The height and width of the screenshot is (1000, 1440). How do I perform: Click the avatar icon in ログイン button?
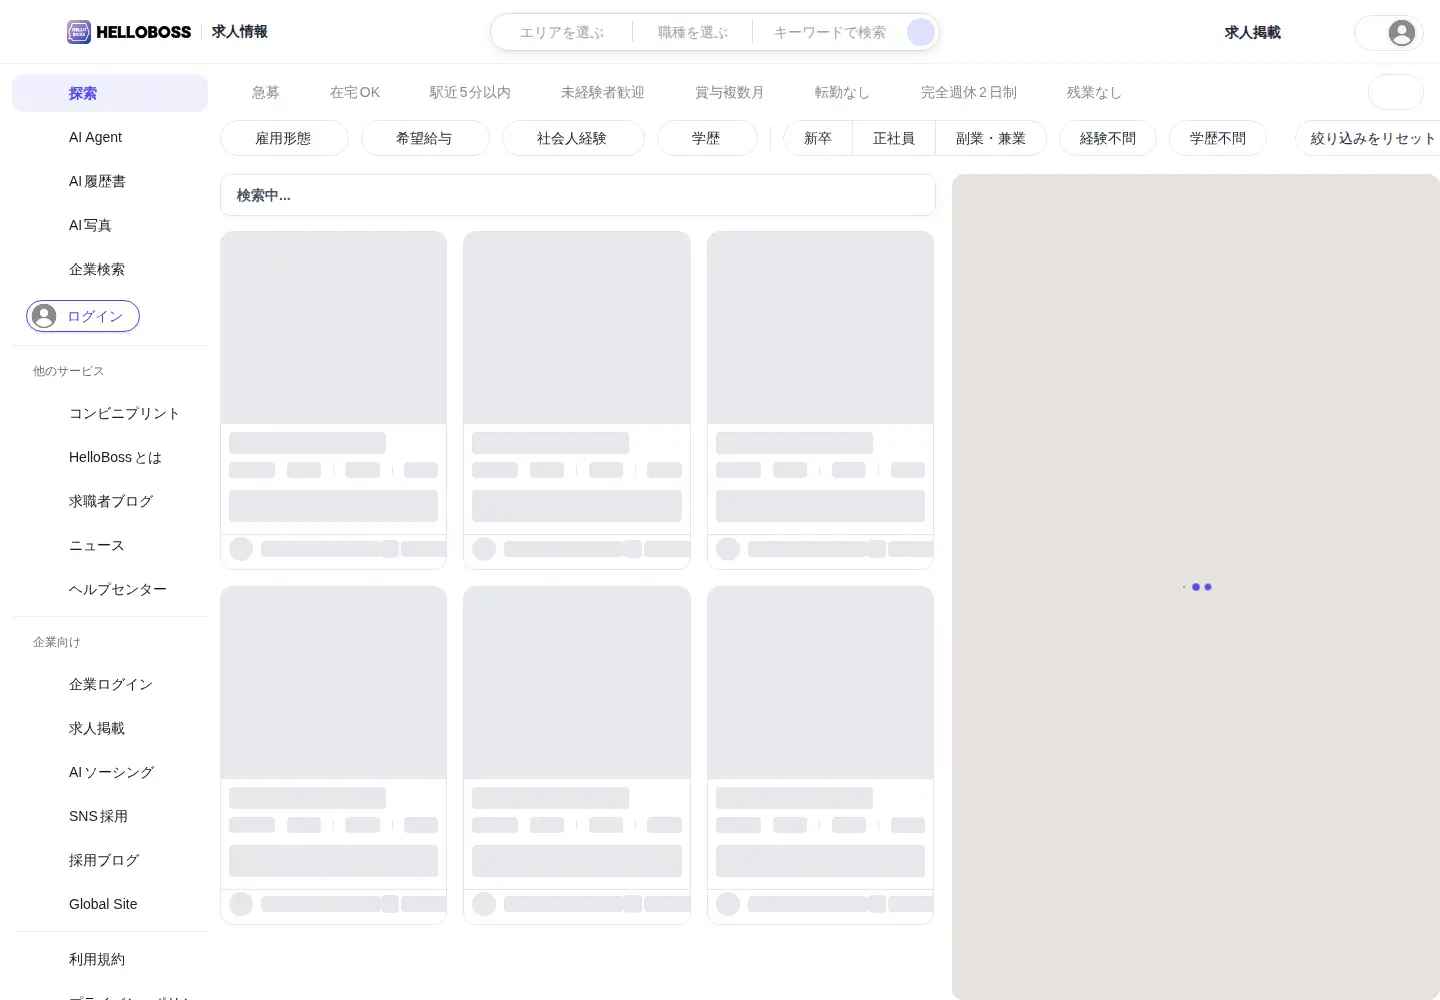tap(44, 316)
